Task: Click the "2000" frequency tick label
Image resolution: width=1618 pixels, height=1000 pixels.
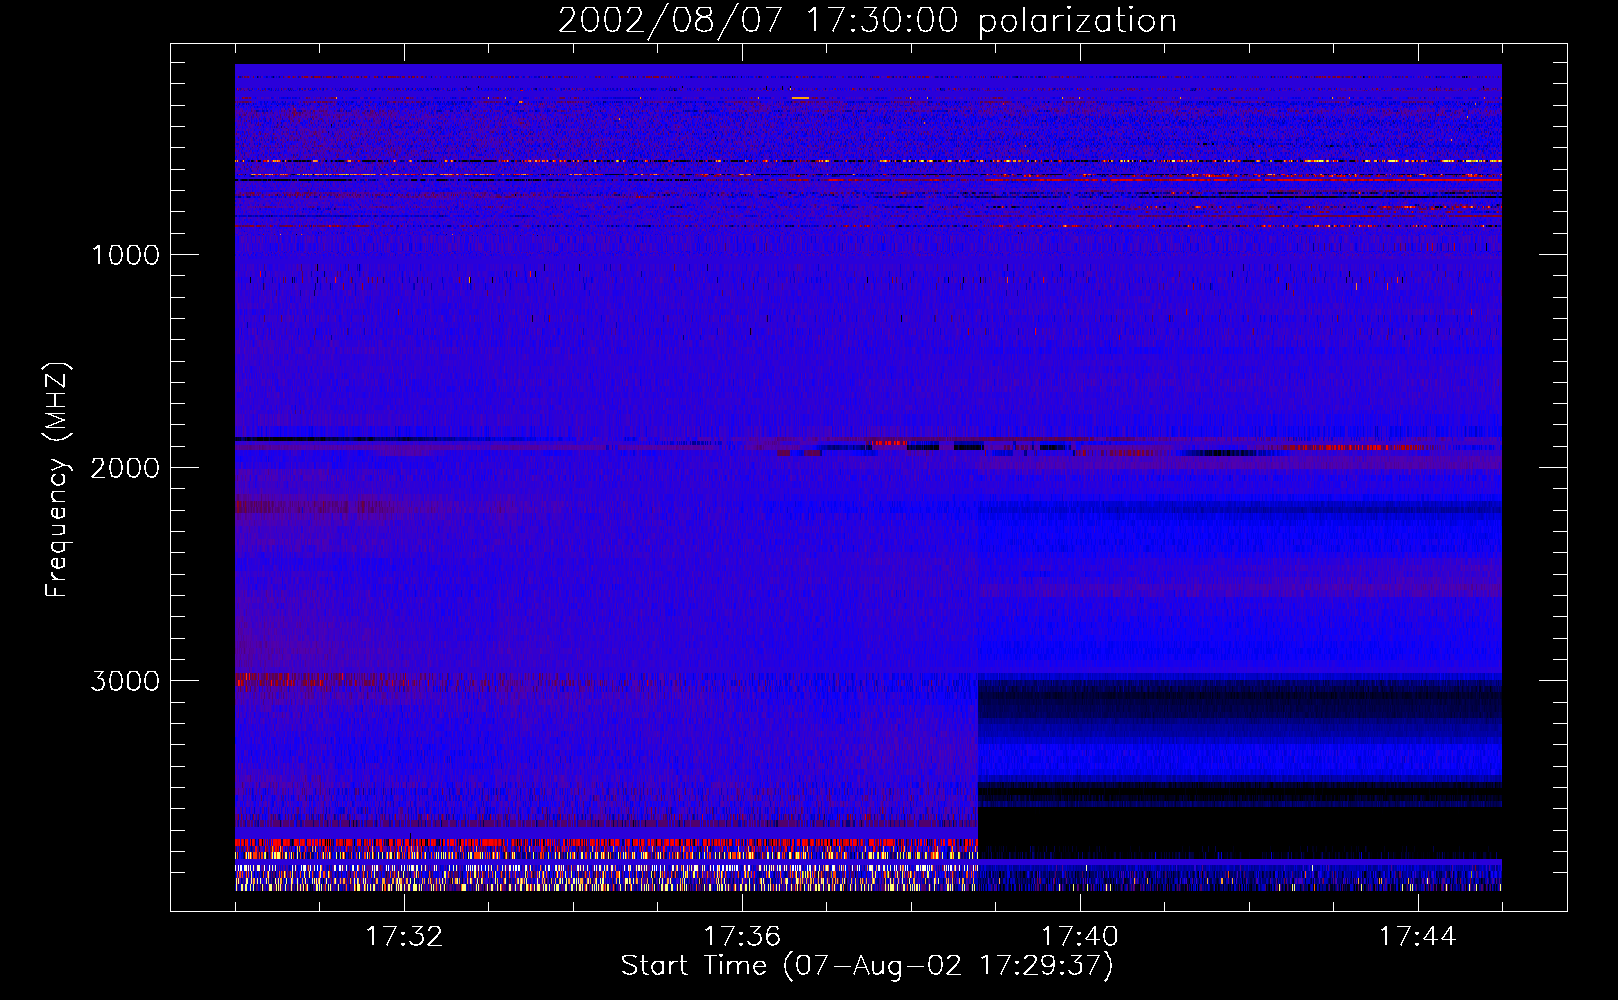Action: (125, 468)
